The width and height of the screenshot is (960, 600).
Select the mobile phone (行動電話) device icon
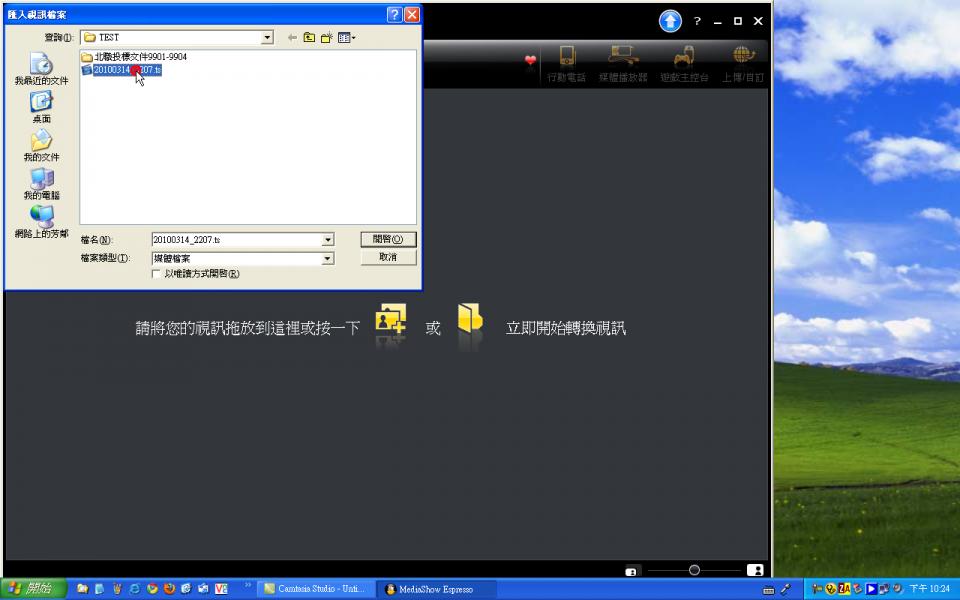pos(567,57)
